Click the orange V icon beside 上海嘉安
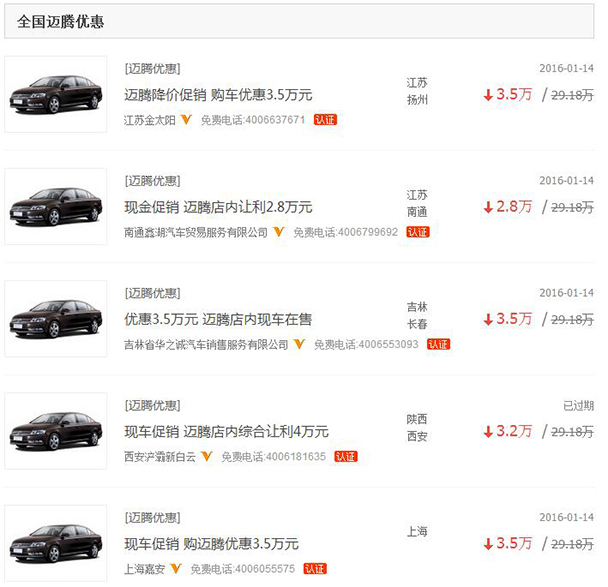608x587 pixels. point(175,568)
